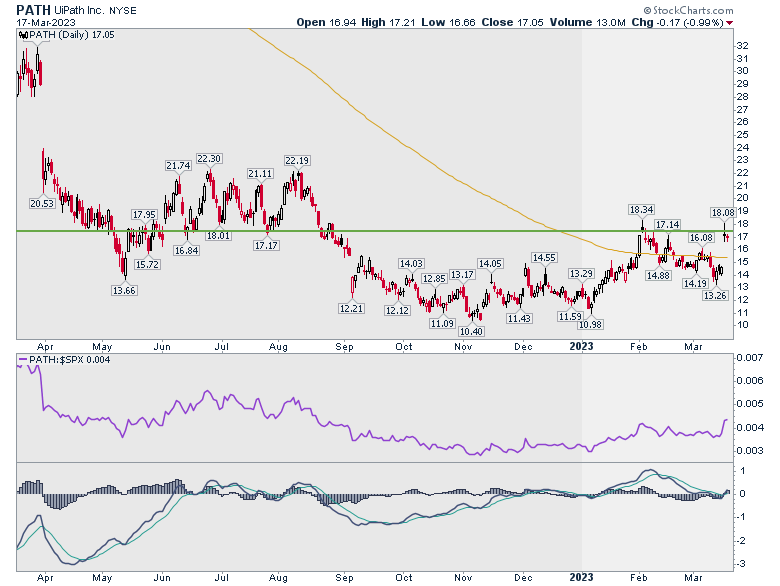Click the 14.05 price label
Viewport: 780px width, 586px height.
pos(490,264)
